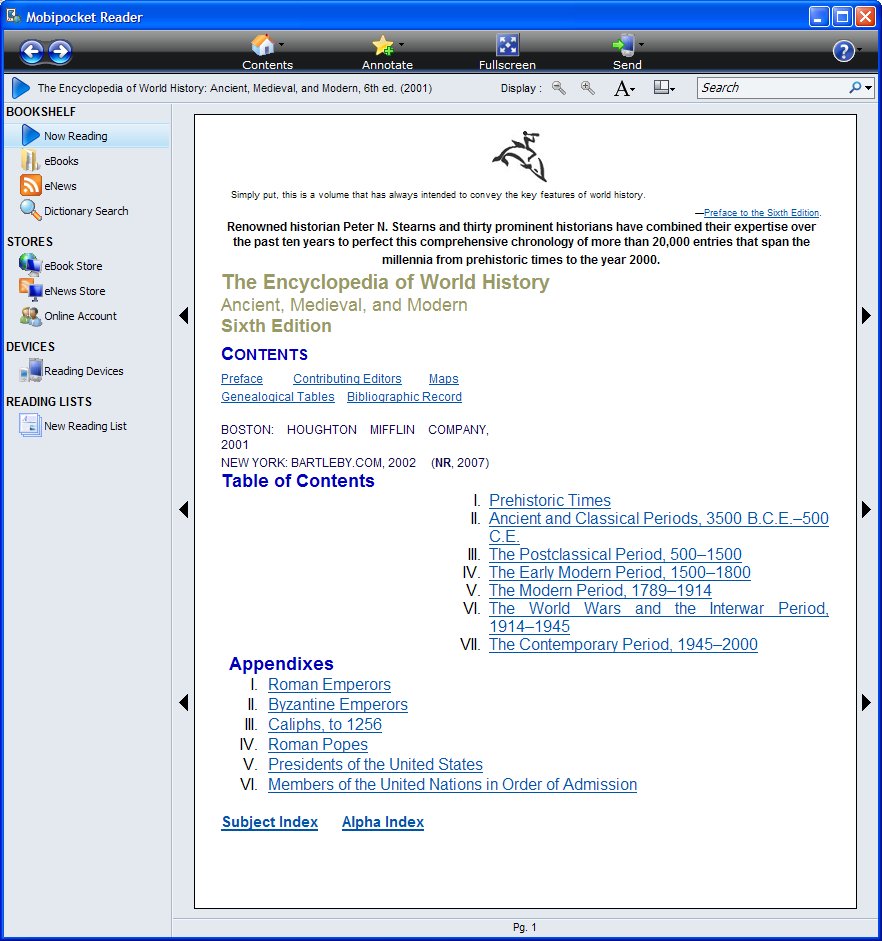Open the eBooks library
Screen dimensions: 882x941
(x=49, y=161)
